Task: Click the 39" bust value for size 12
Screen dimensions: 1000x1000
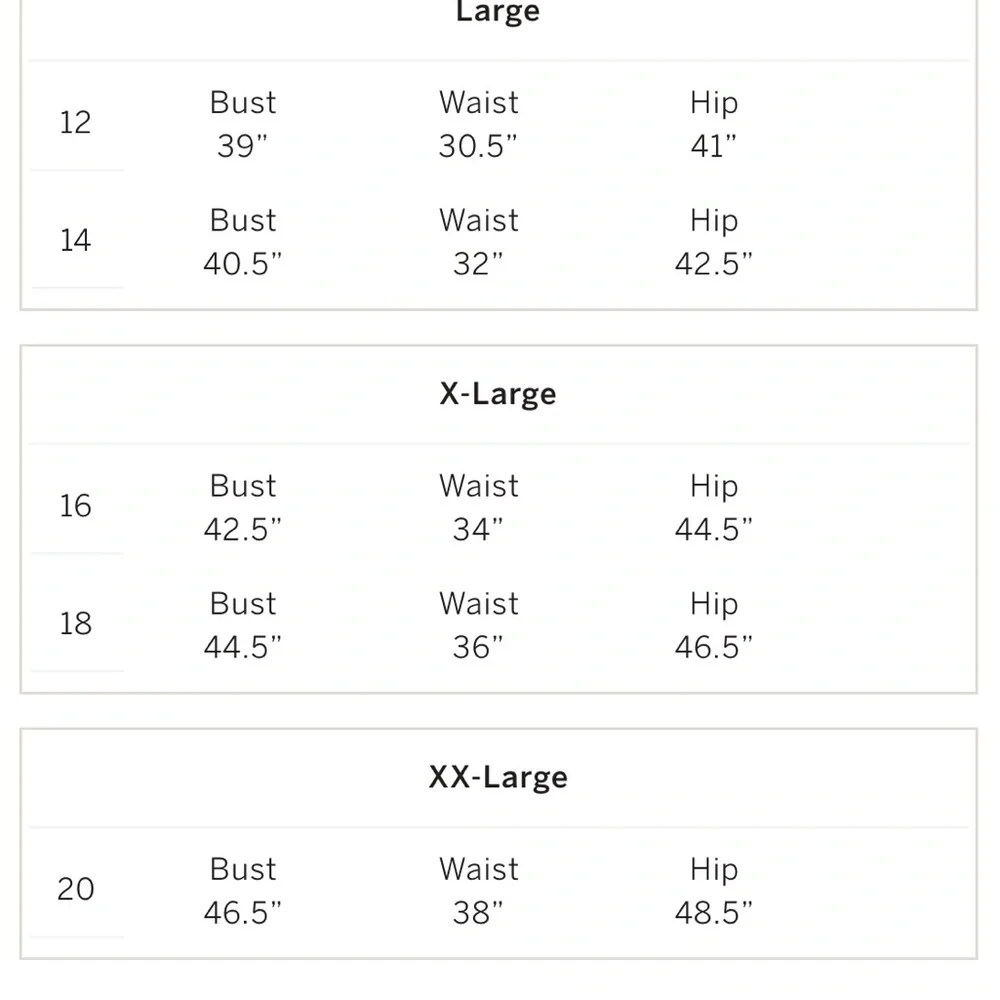Action: click(242, 146)
